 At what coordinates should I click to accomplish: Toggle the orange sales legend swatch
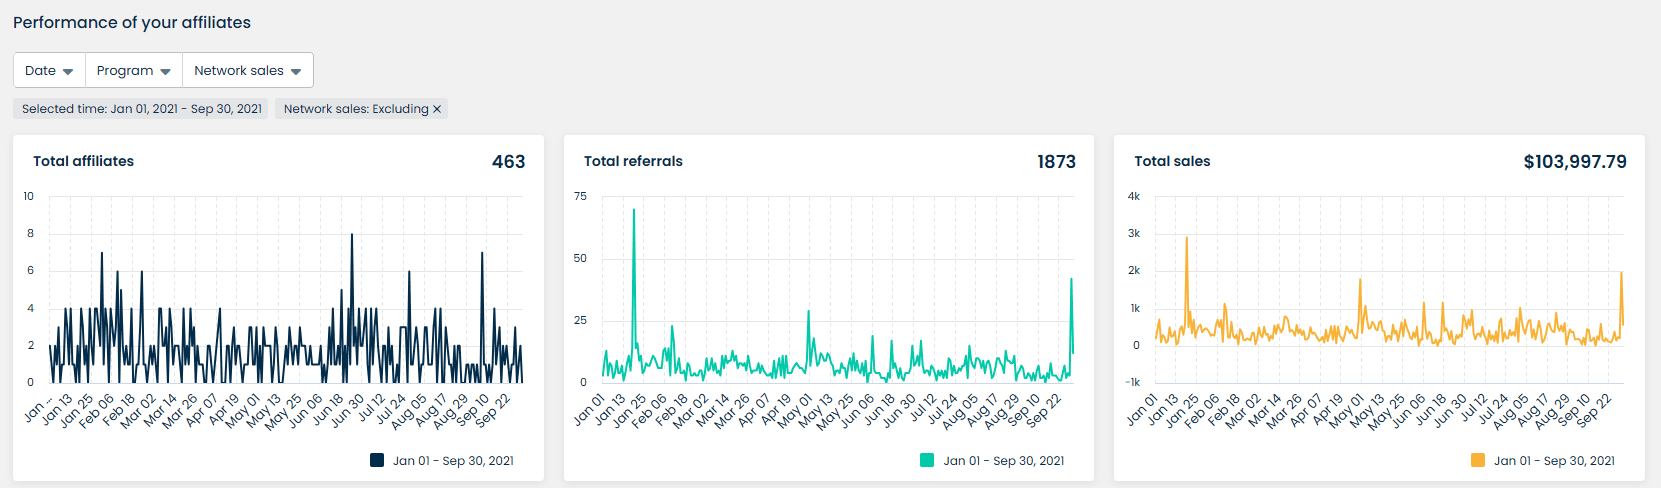[1478, 460]
